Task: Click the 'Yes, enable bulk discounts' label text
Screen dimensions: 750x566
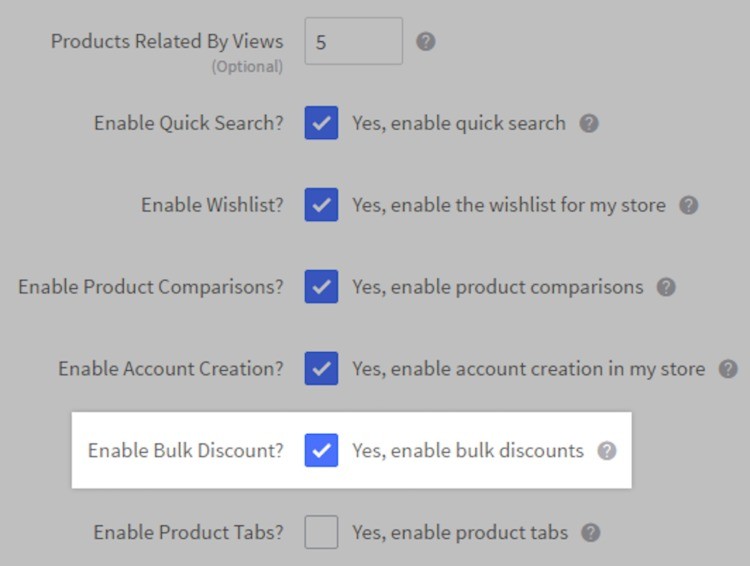Action: pyautogui.click(x=467, y=451)
